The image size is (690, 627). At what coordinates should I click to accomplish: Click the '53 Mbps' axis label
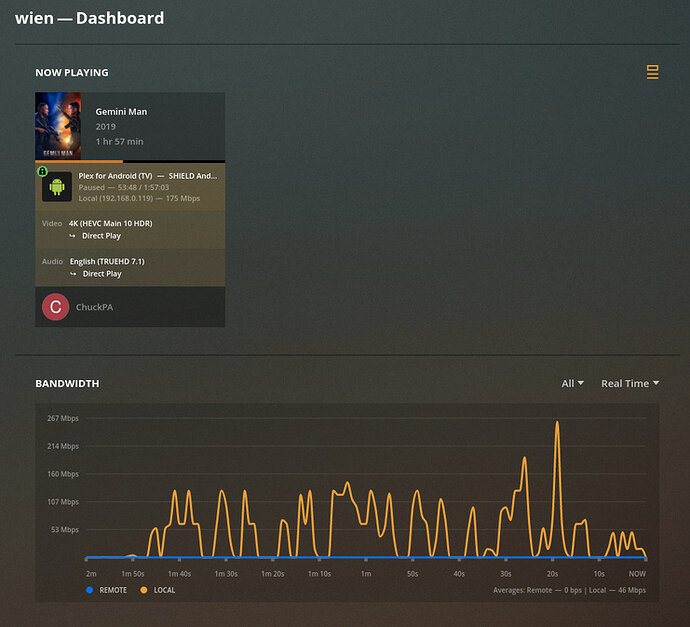65,529
